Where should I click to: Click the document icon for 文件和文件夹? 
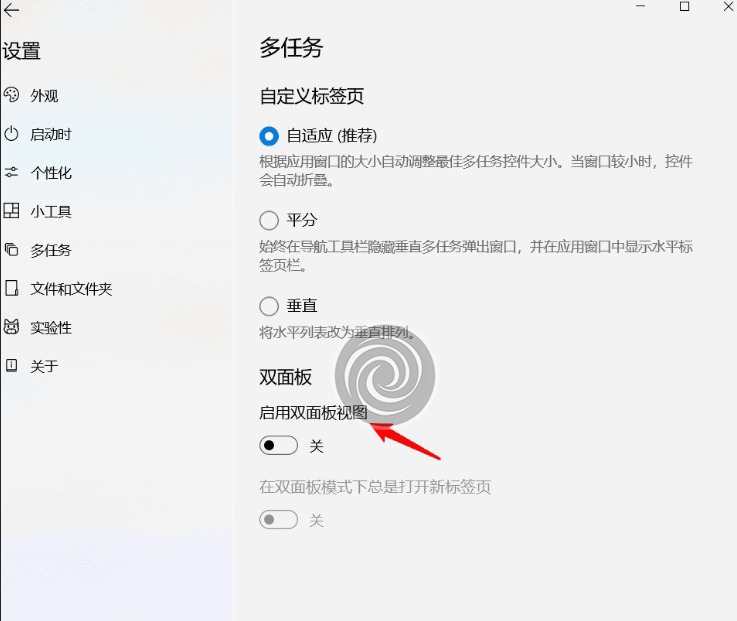click(12, 289)
